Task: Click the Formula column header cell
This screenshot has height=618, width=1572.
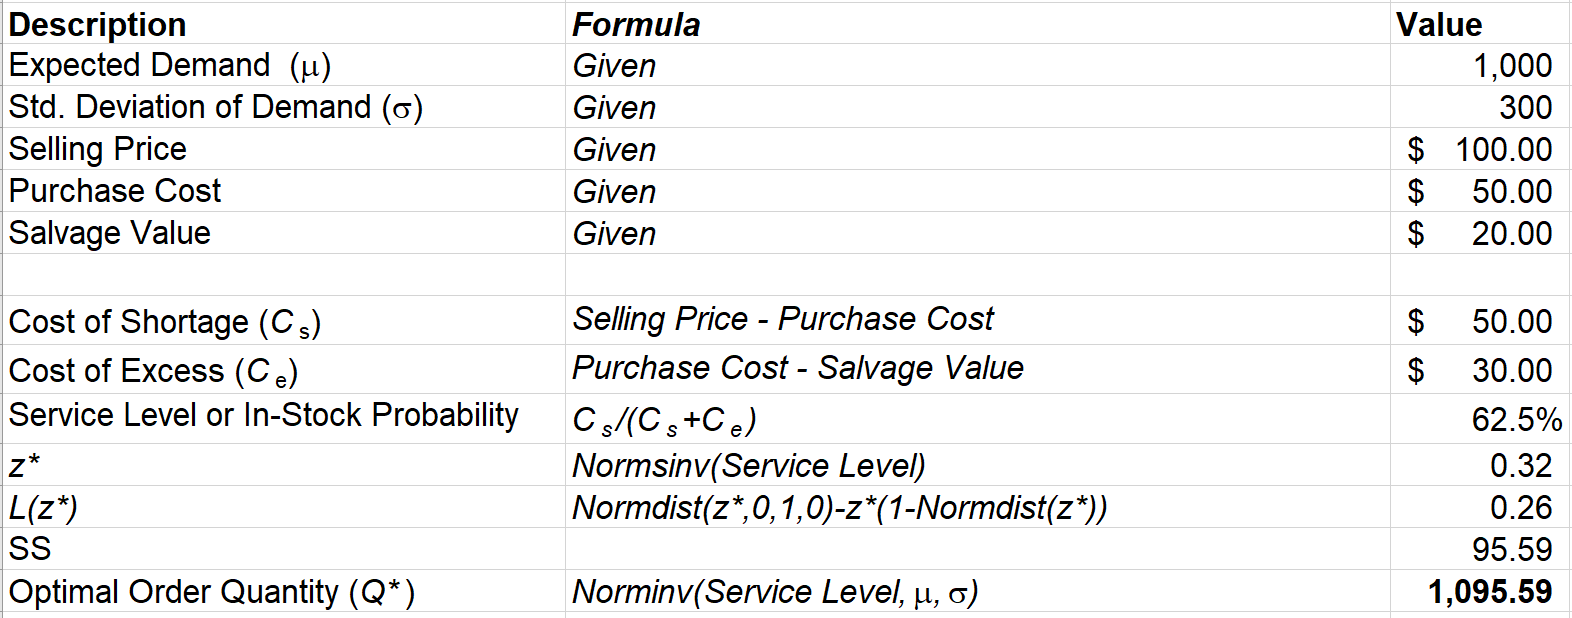Action: (x=978, y=24)
